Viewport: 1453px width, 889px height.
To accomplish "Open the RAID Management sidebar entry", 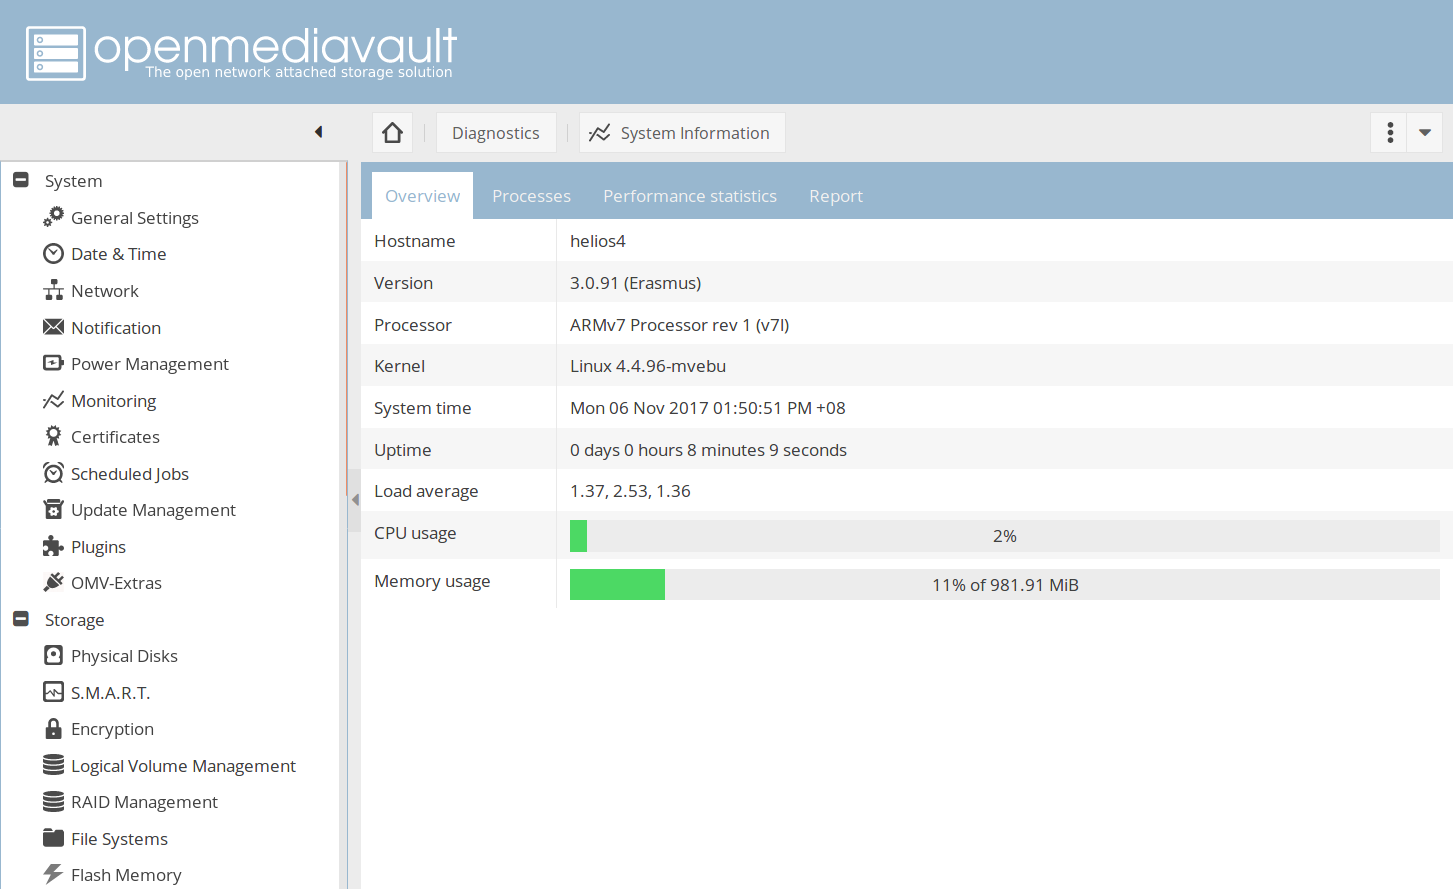I will click(144, 802).
